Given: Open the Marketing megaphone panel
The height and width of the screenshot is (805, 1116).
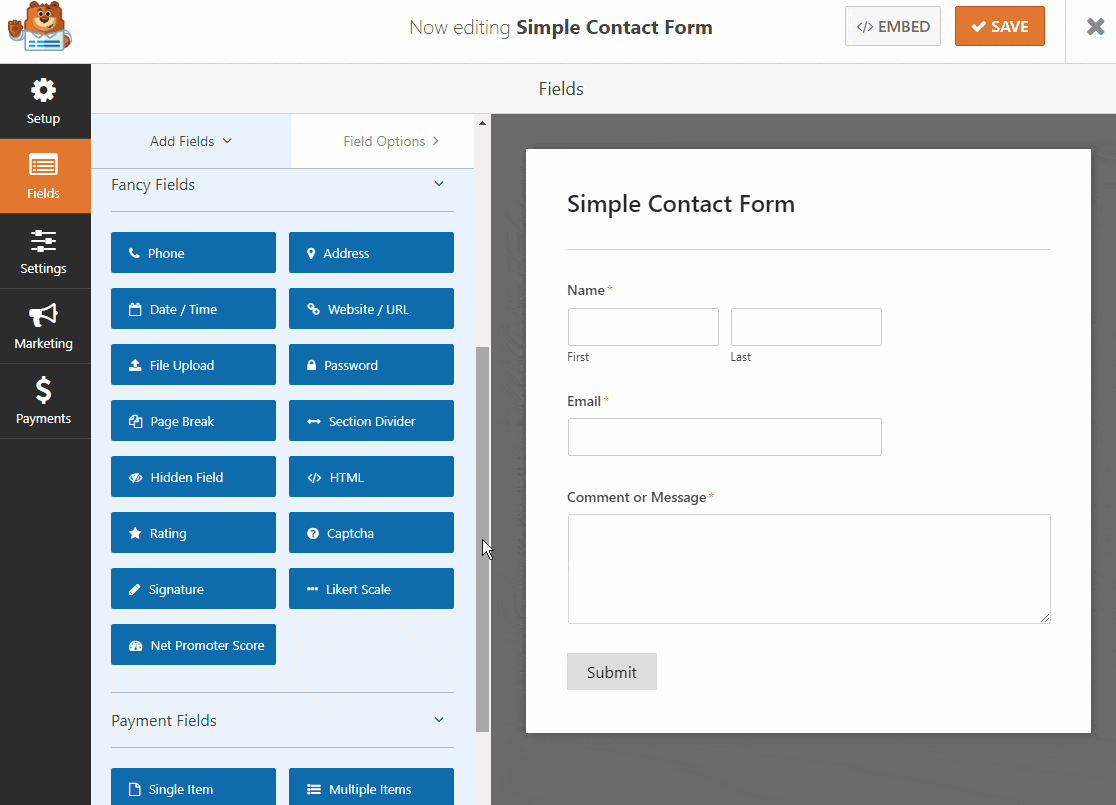Looking at the screenshot, I should click(45, 326).
